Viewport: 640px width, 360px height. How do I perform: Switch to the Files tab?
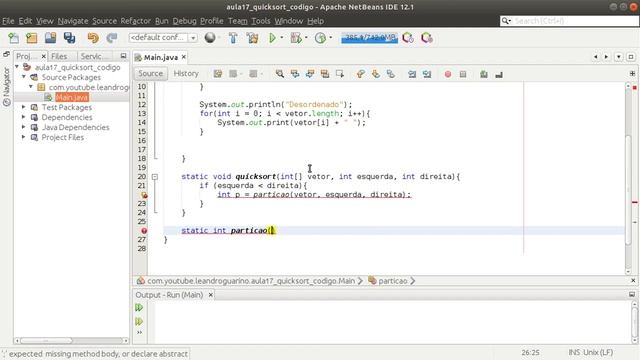click(59, 56)
